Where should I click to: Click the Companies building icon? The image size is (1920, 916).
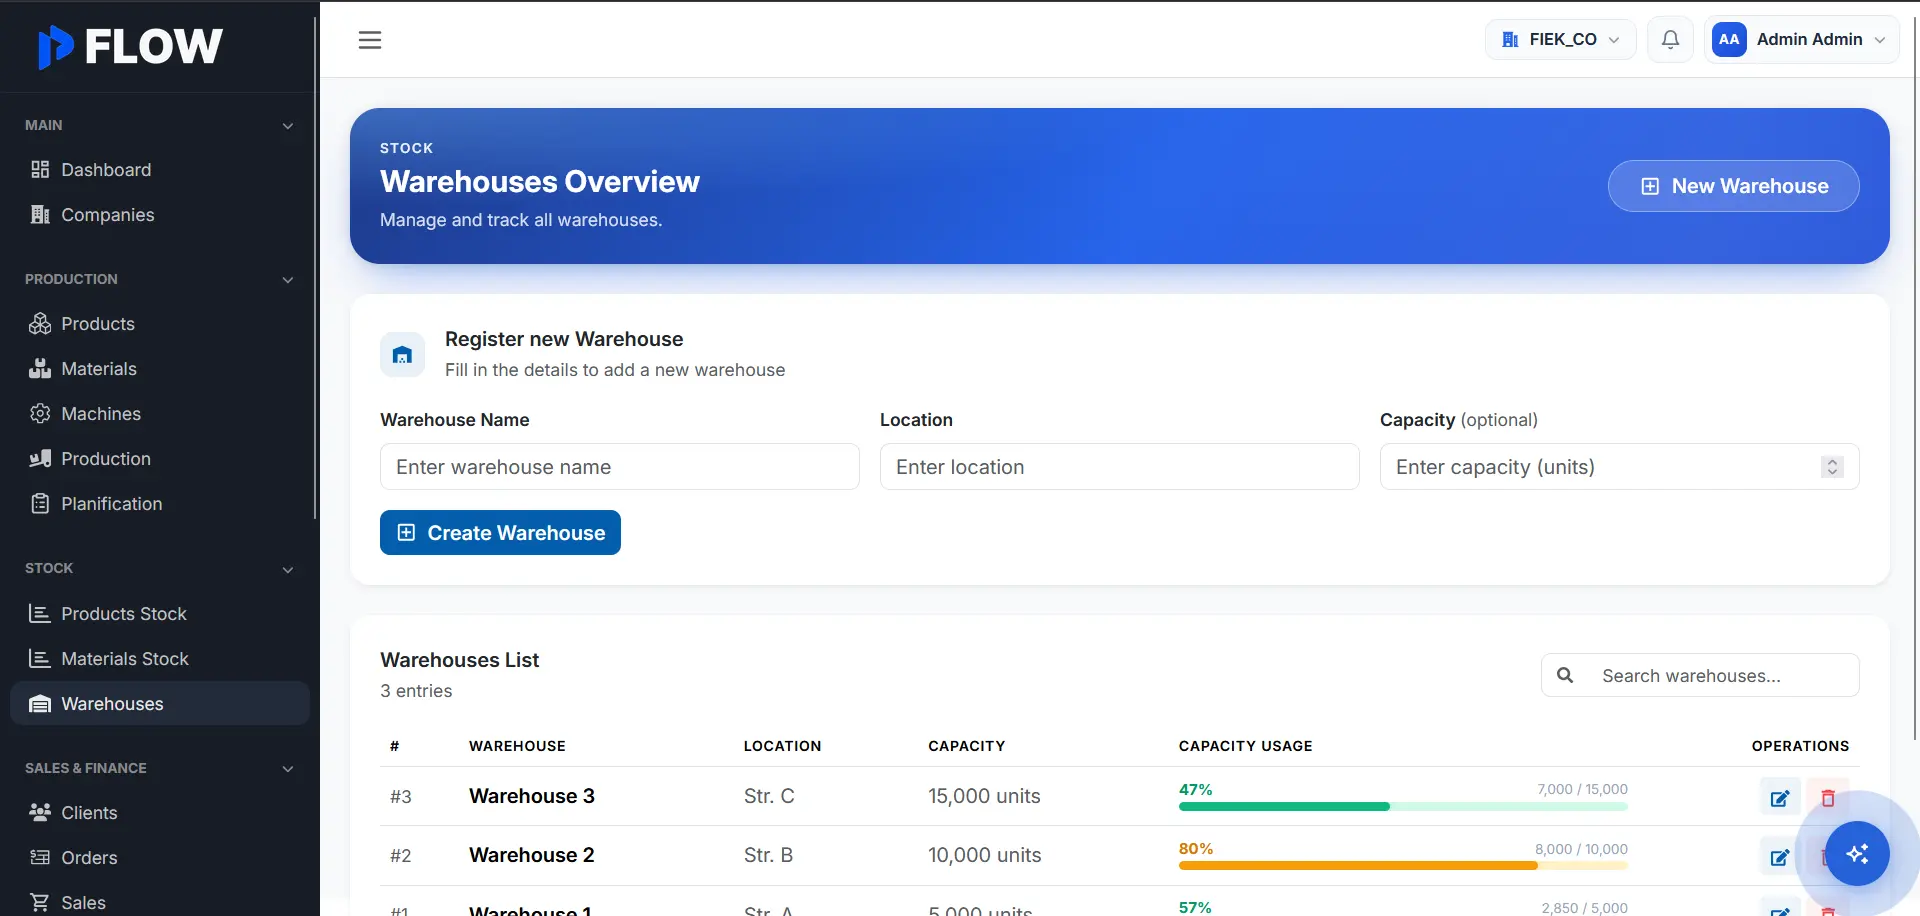pyautogui.click(x=40, y=215)
